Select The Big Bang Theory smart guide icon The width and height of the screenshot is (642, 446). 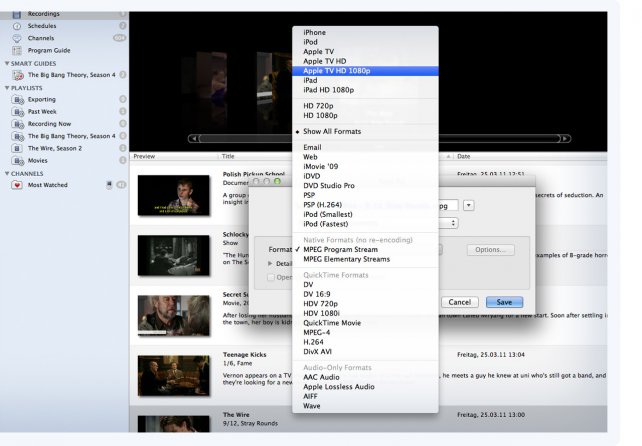pyautogui.click(x=18, y=75)
